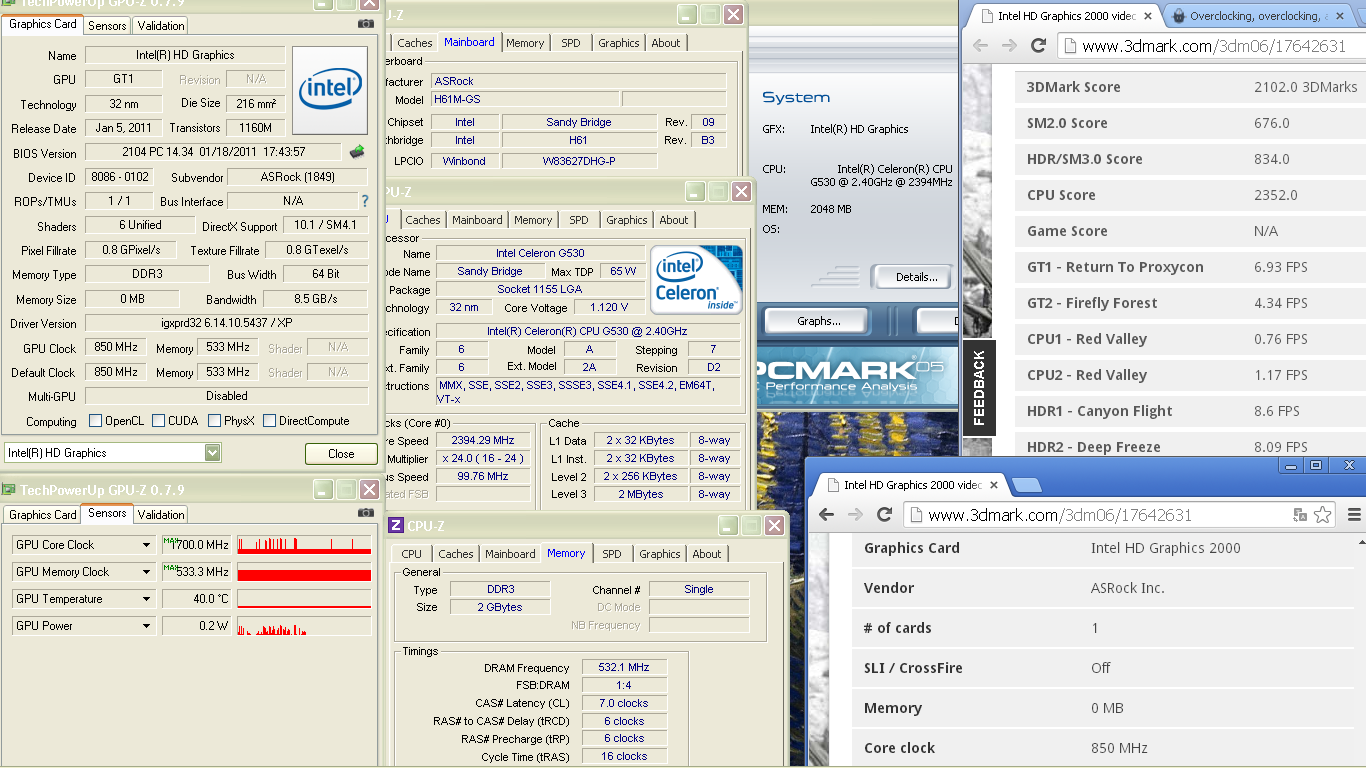
Task: Click the vertical FEEDBACK button
Action: click(979, 388)
